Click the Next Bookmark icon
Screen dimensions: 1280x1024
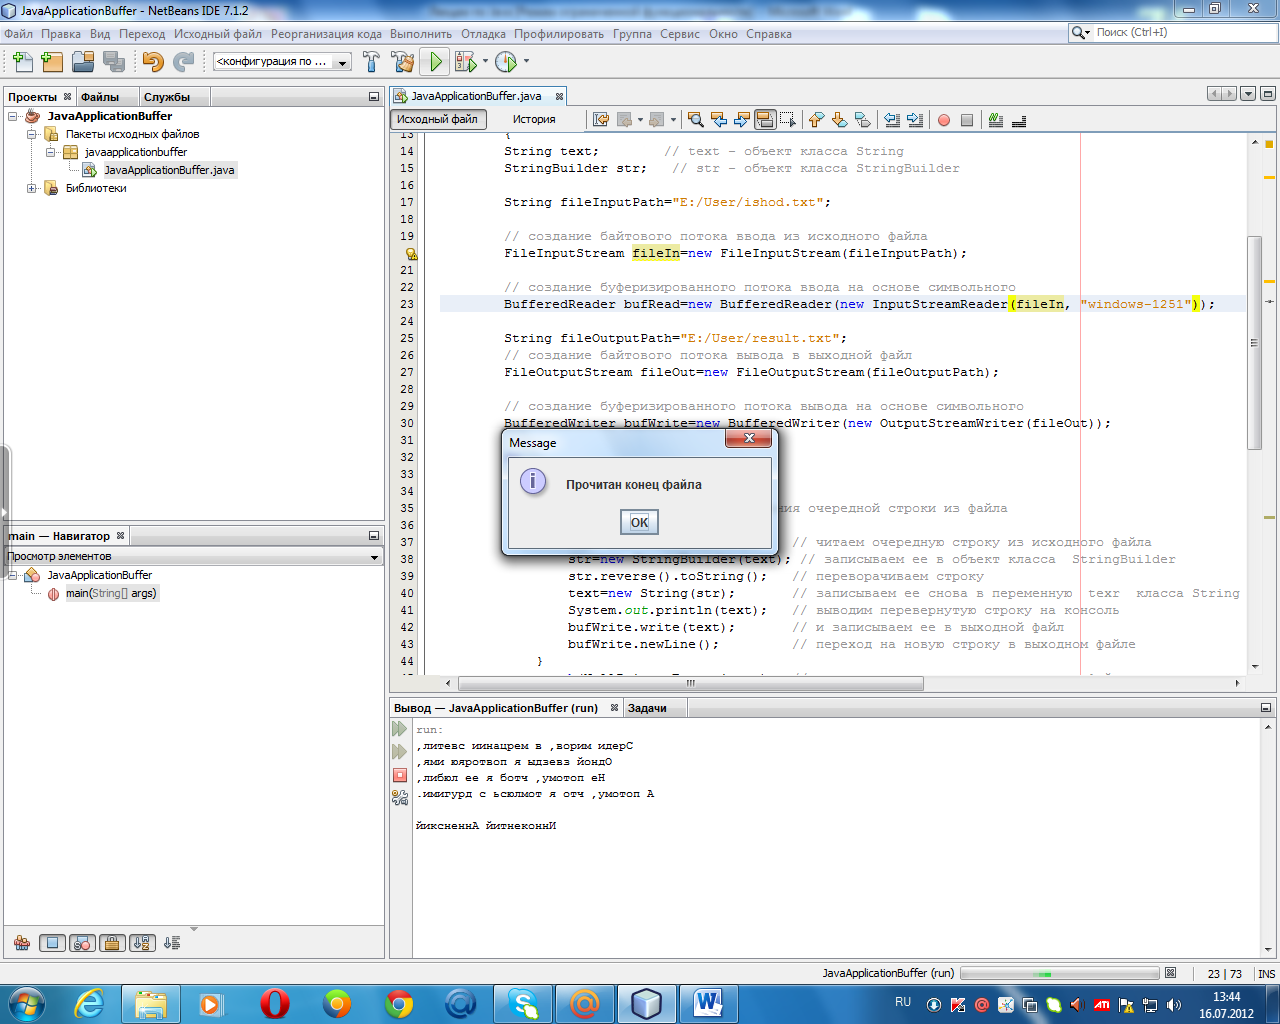pyautogui.click(x=839, y=120)
